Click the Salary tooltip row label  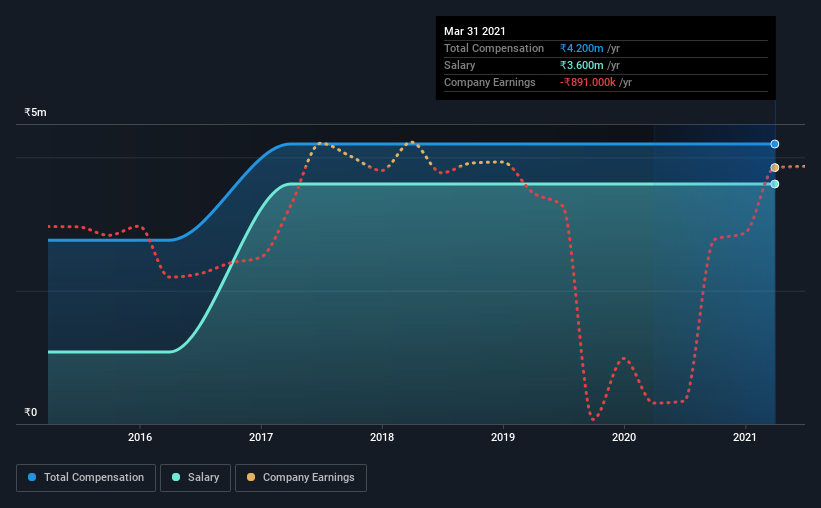pyautogui.click(x=459, y=65)
